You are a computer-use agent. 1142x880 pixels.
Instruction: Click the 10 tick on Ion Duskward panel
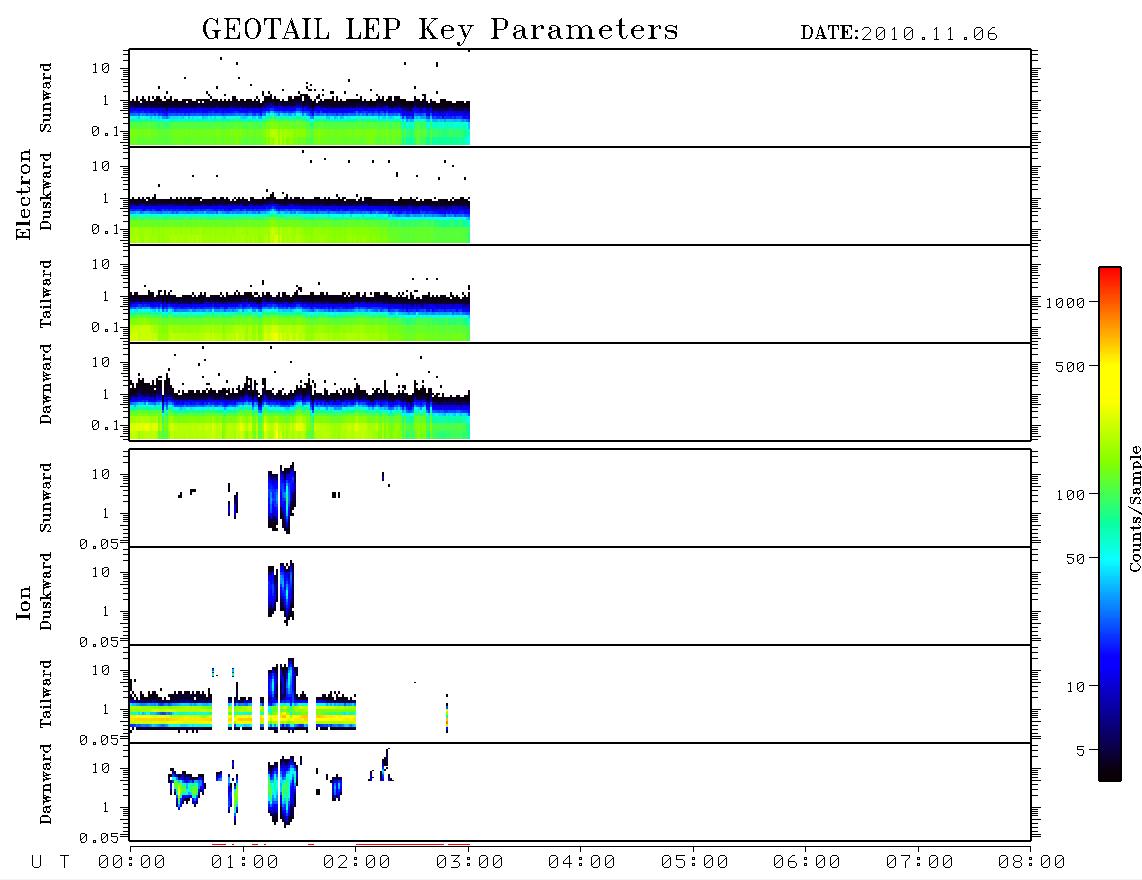101,573
